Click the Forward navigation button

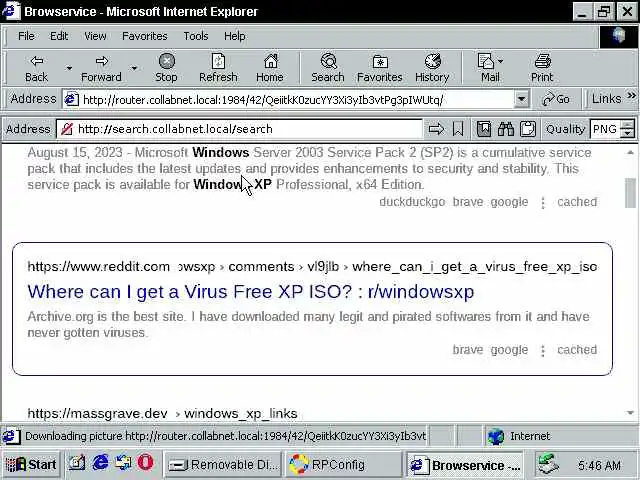[x=101, y=68]
